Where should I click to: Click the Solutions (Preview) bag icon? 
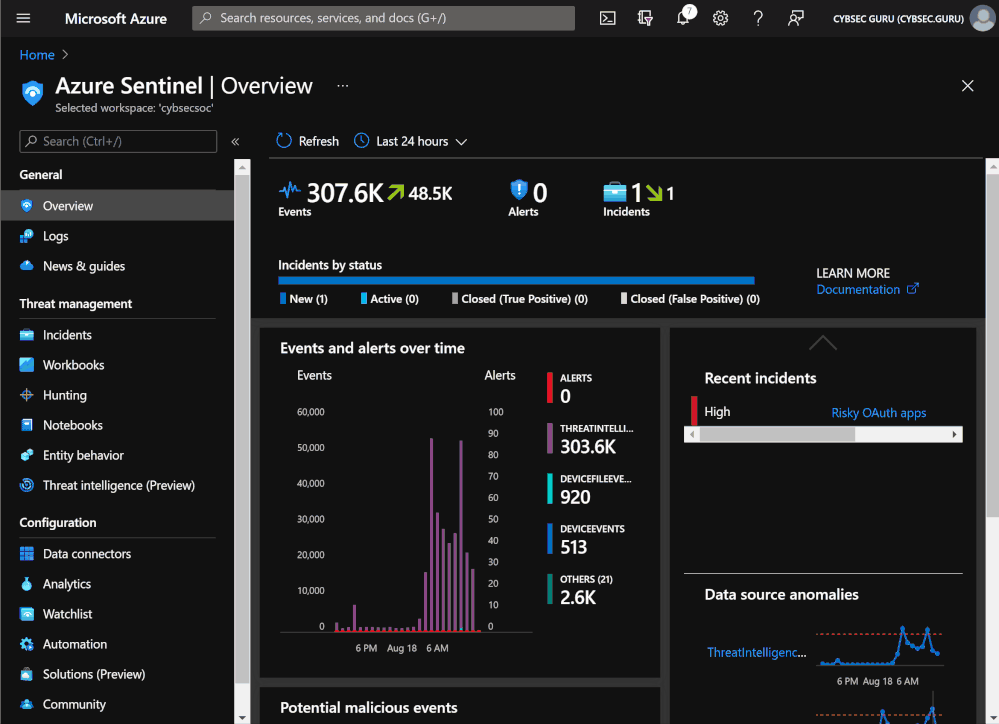(27, 674)
